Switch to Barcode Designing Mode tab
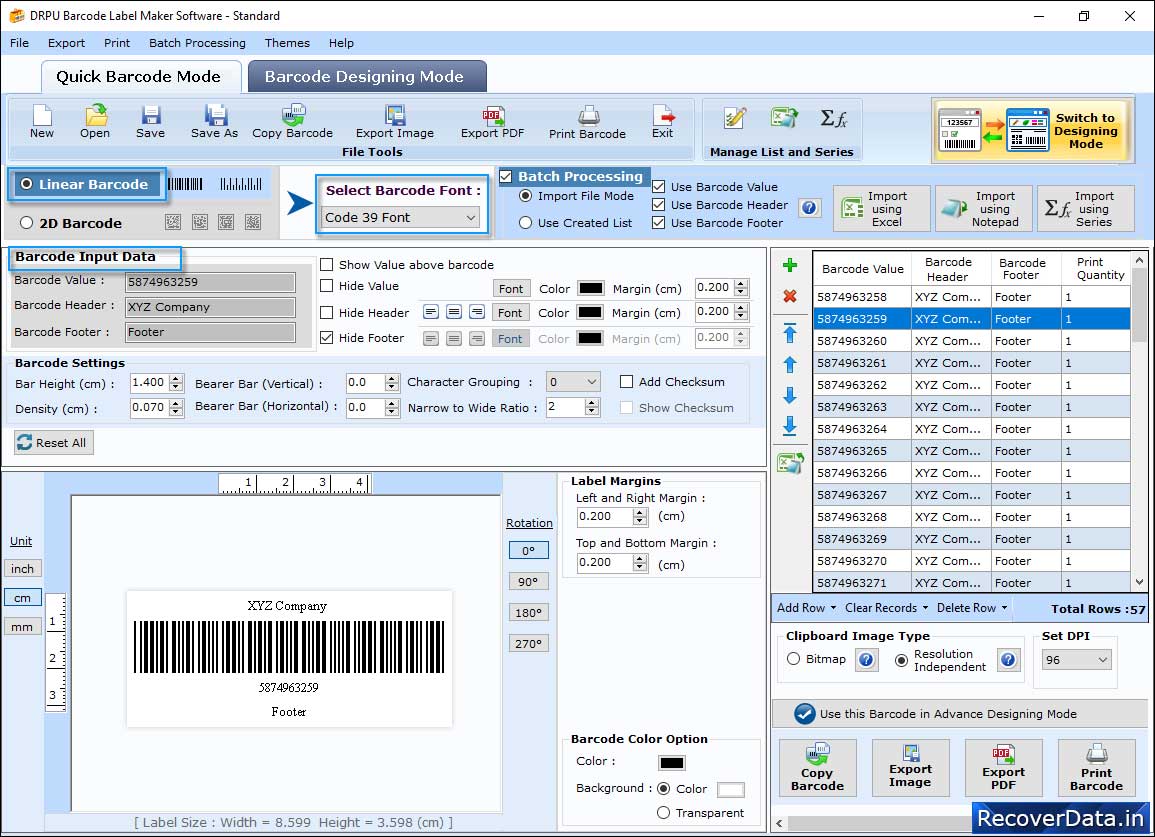The image size is (1155, 837). (x=366, y=77)
